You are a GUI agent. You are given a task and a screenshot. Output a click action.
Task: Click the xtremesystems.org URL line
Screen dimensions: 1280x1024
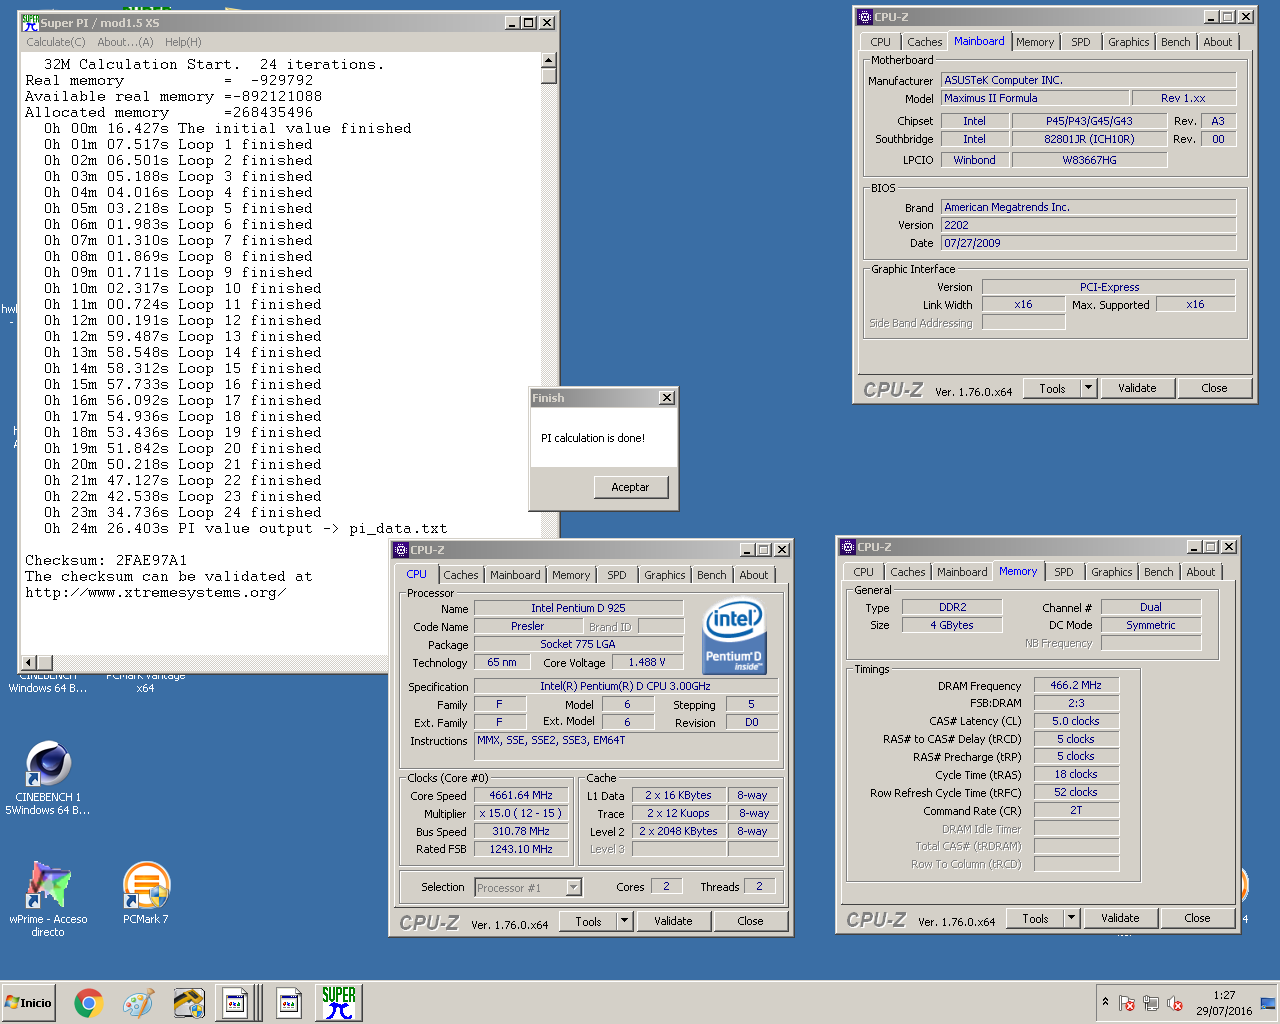(x=156, y=593)
